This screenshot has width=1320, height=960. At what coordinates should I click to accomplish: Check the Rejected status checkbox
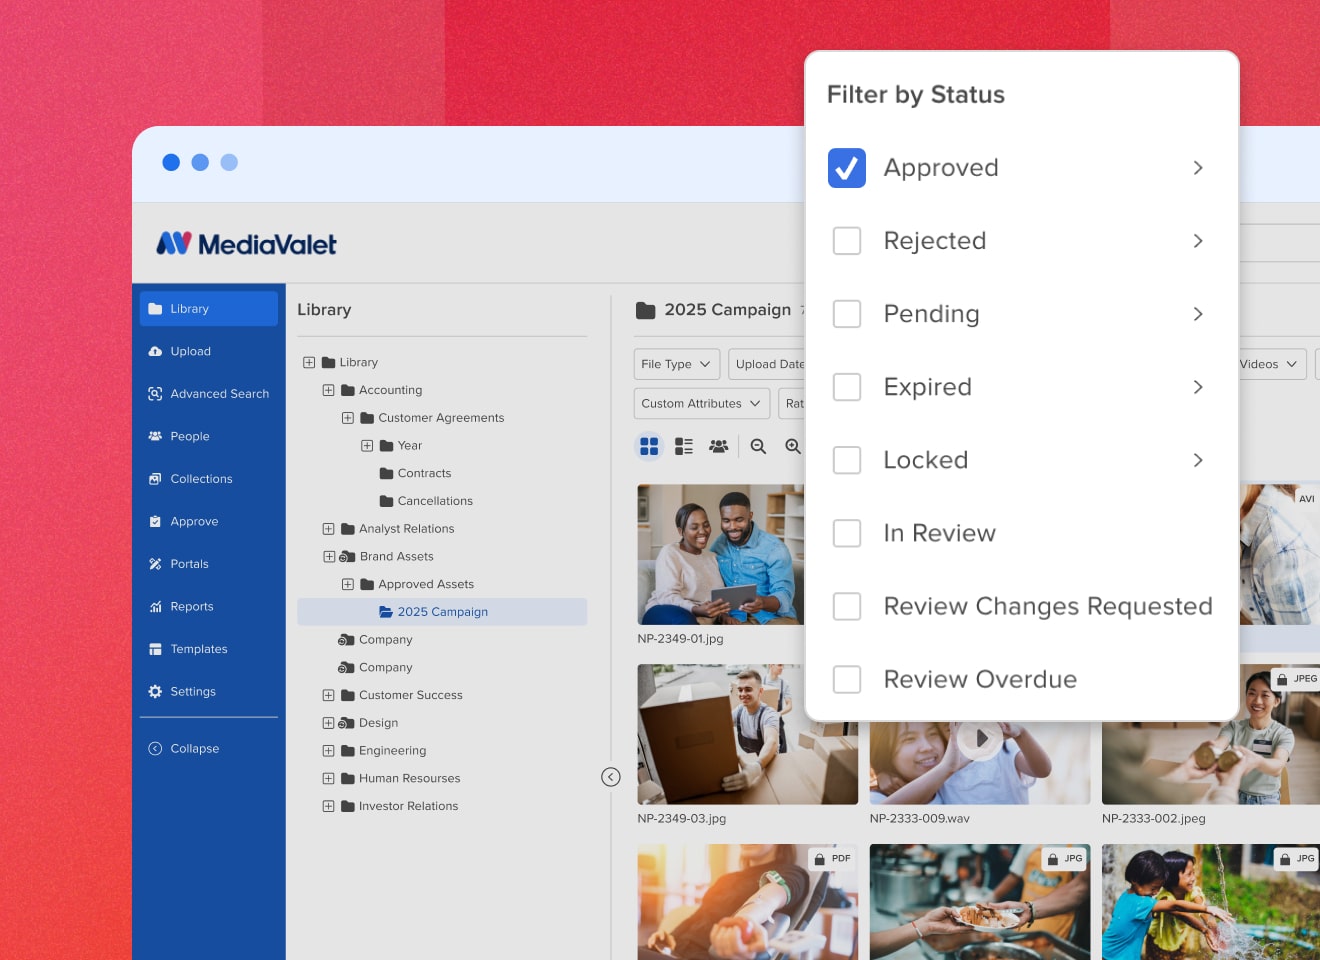click(x=846, y=241)
